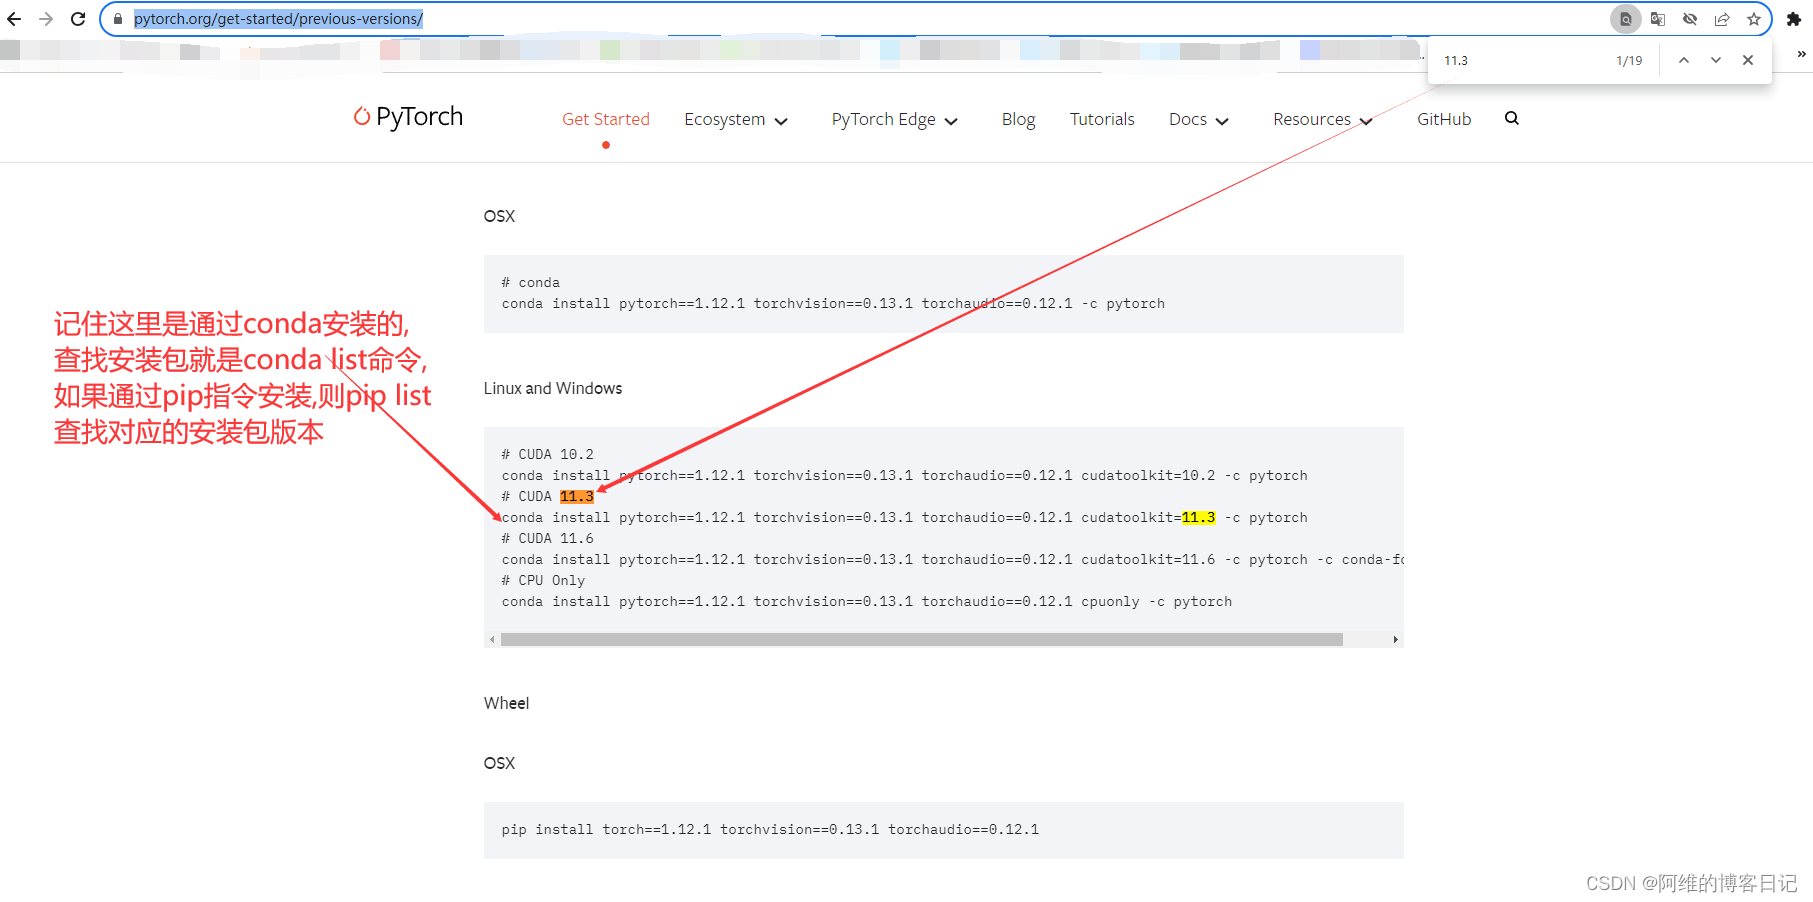Jump to previous find result
The image size is (1813, 902).
click(1684, 60)
